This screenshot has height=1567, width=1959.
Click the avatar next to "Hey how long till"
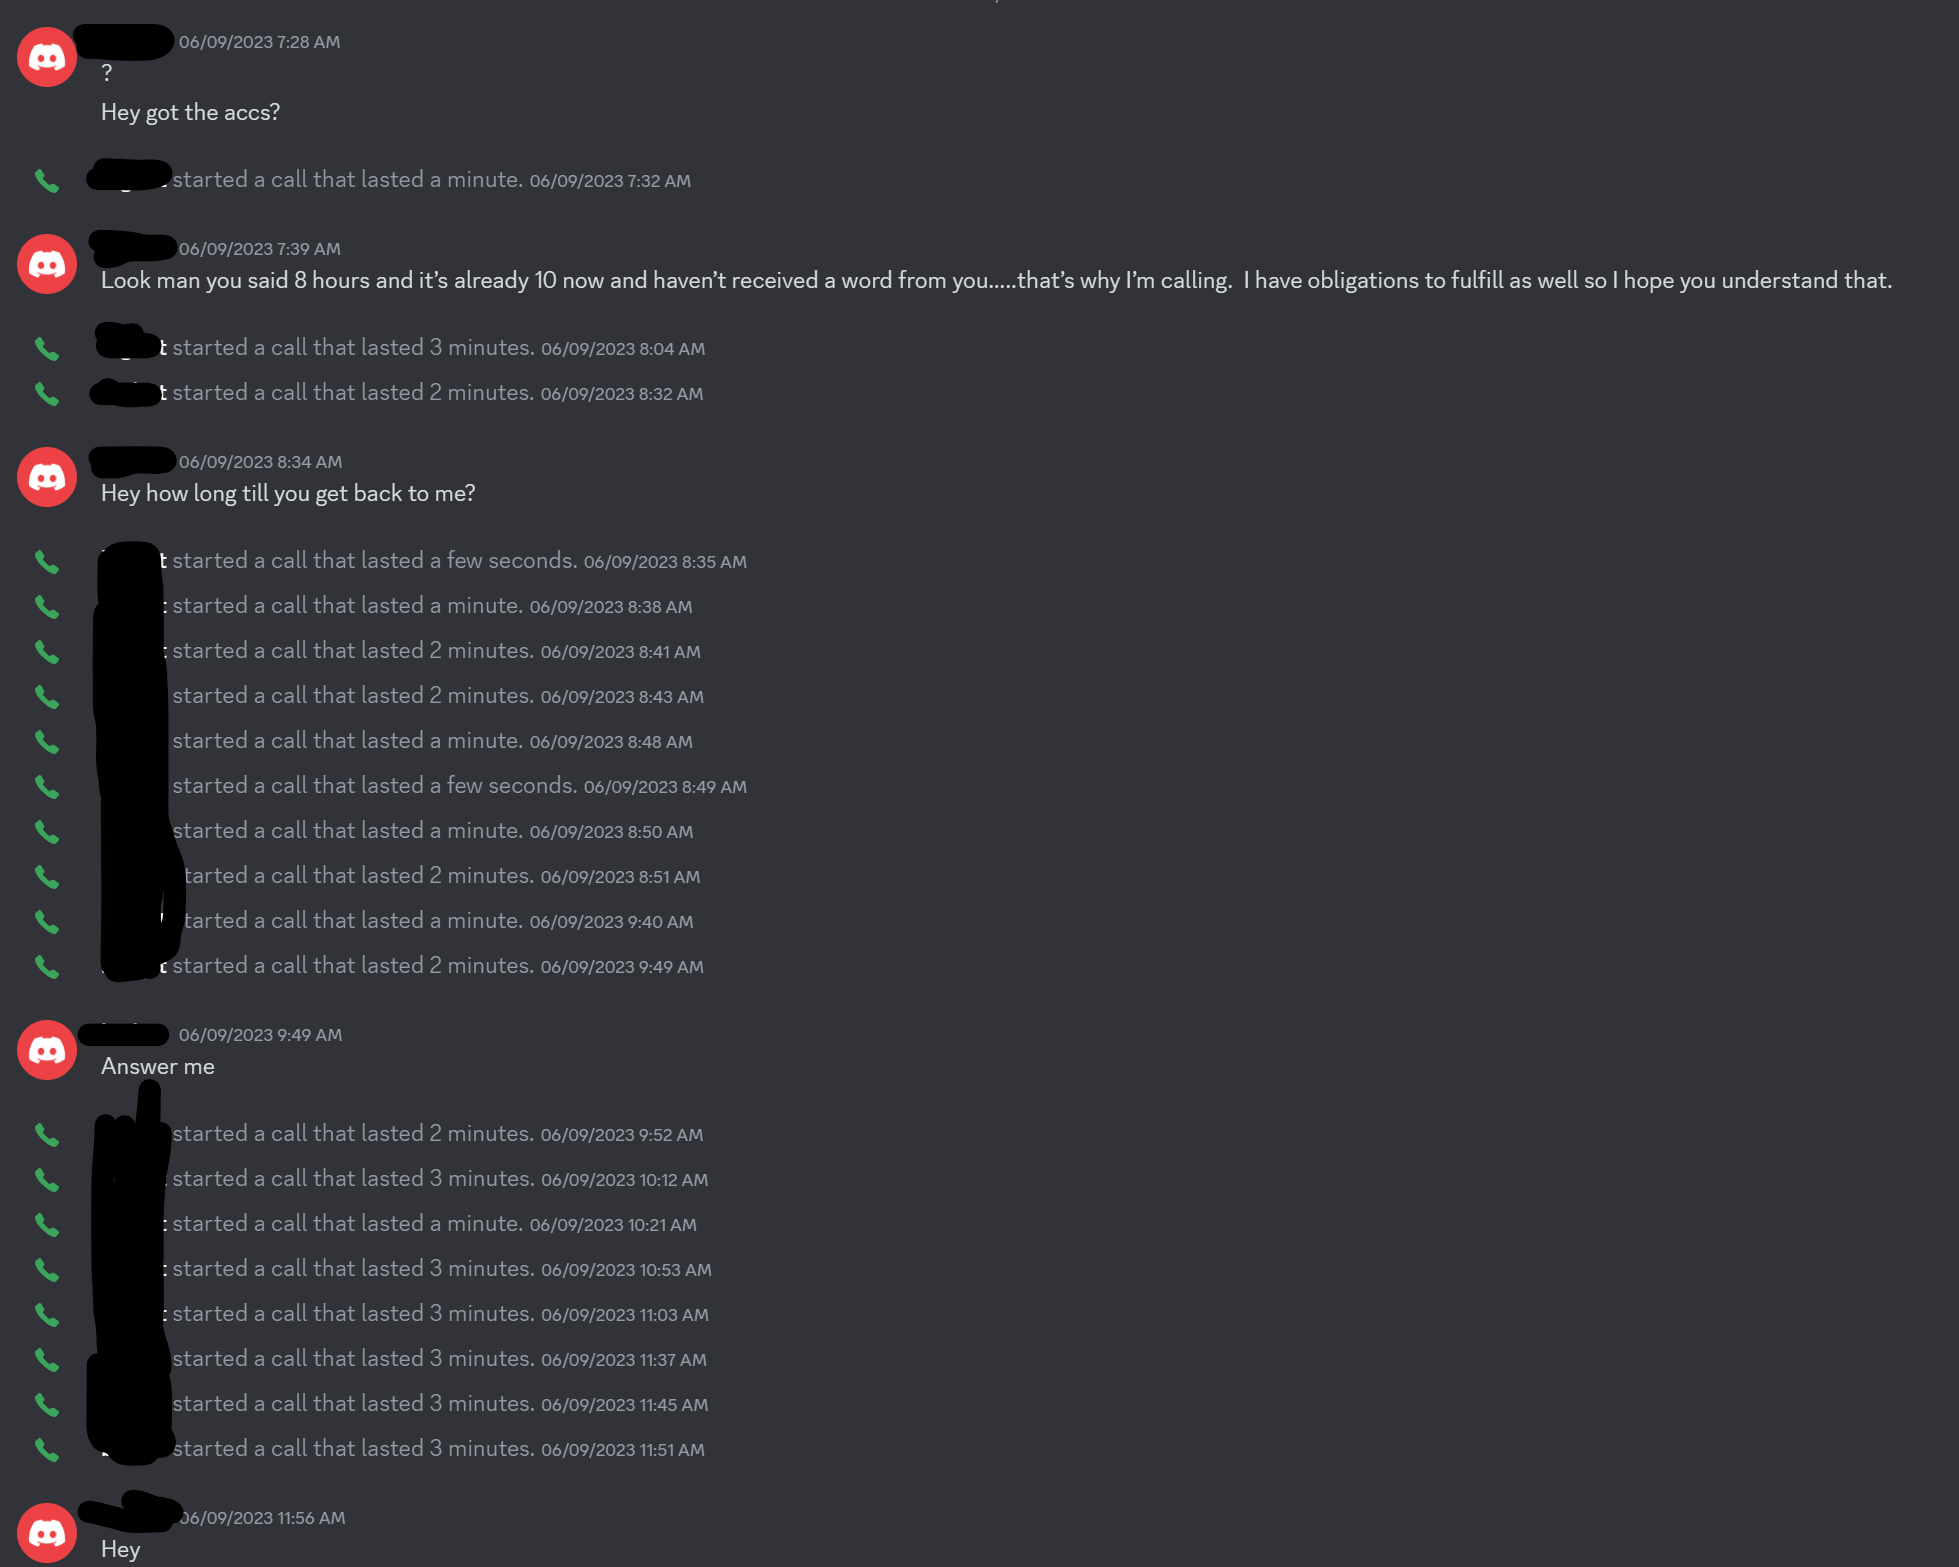click(47, 477)
